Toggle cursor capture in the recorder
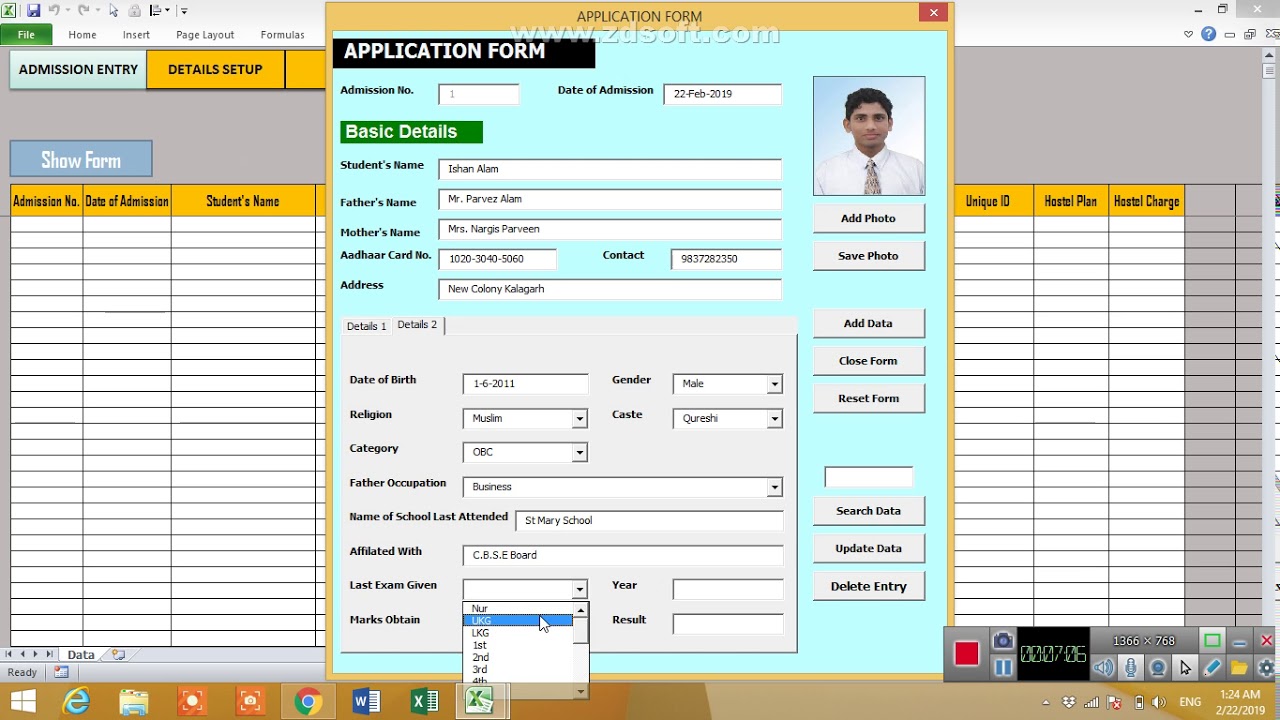Viewport: 1280px width, 720px height. (1185, 667)
